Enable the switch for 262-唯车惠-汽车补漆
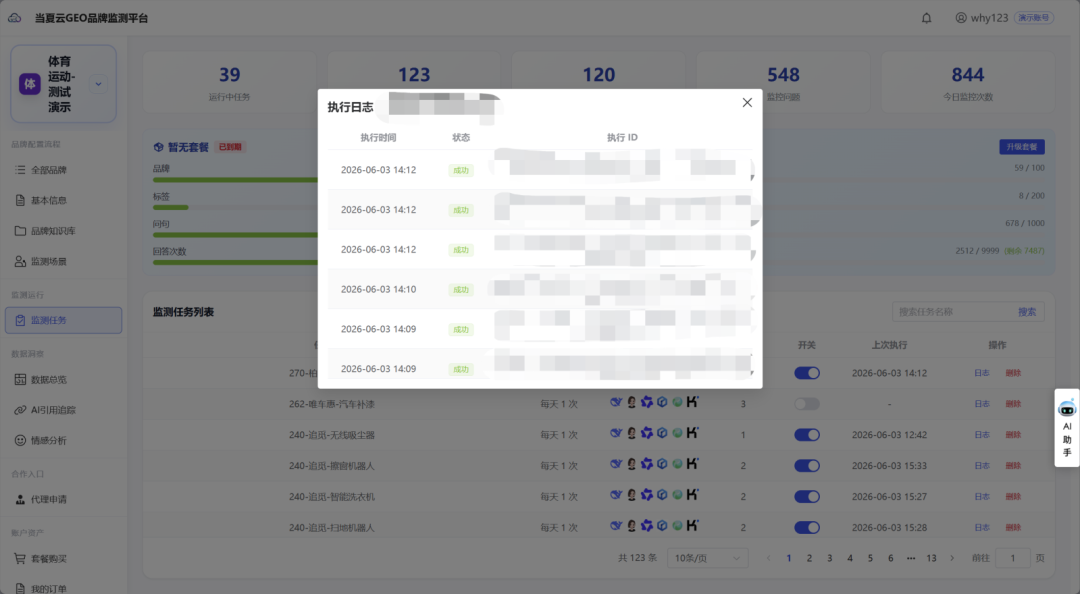This screenshot has height=594, width=1080. click(x=807, y=404)
